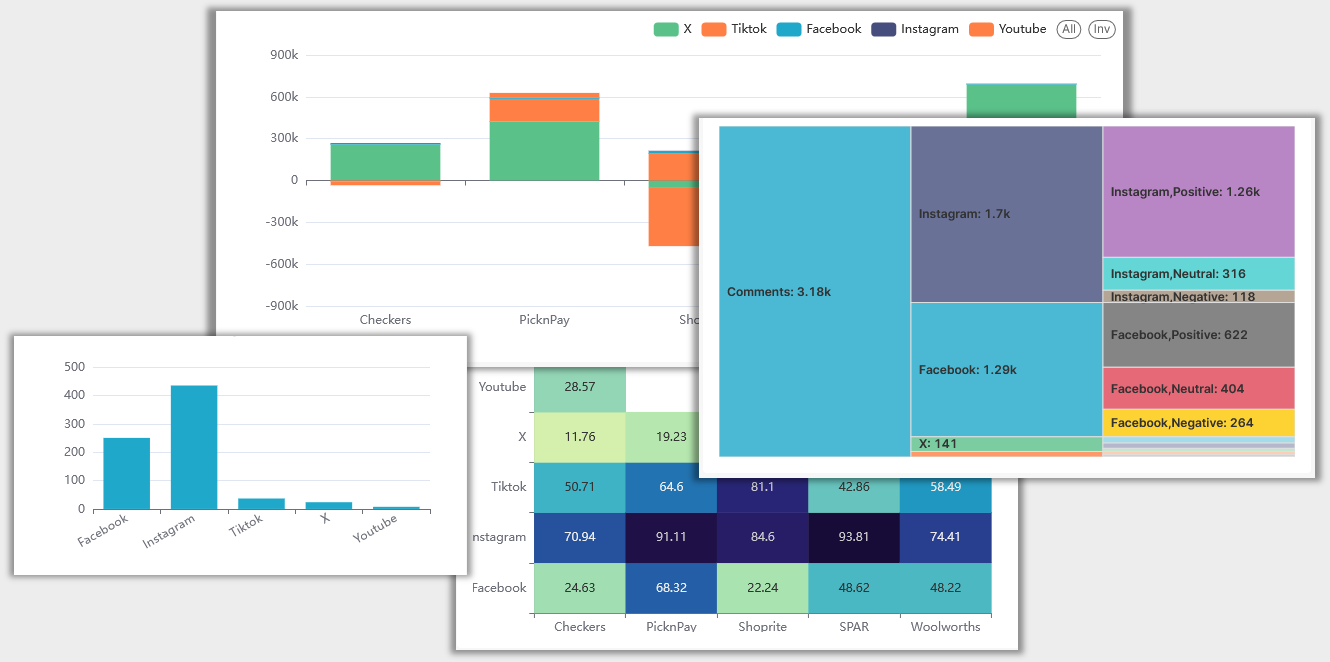The width and height of the screenshot is (1330, 662).
Task: Select the X: 141 treemap strip
Action: click(1003, 443)
